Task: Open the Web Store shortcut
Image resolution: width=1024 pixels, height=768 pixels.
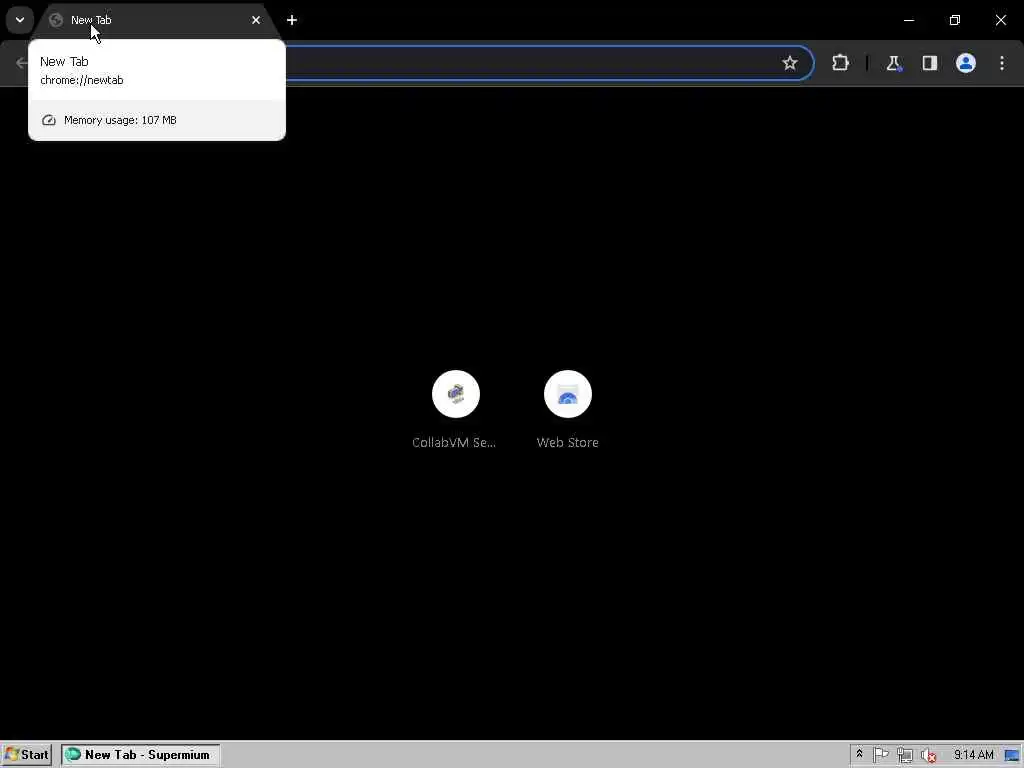Action: [568, 409]
